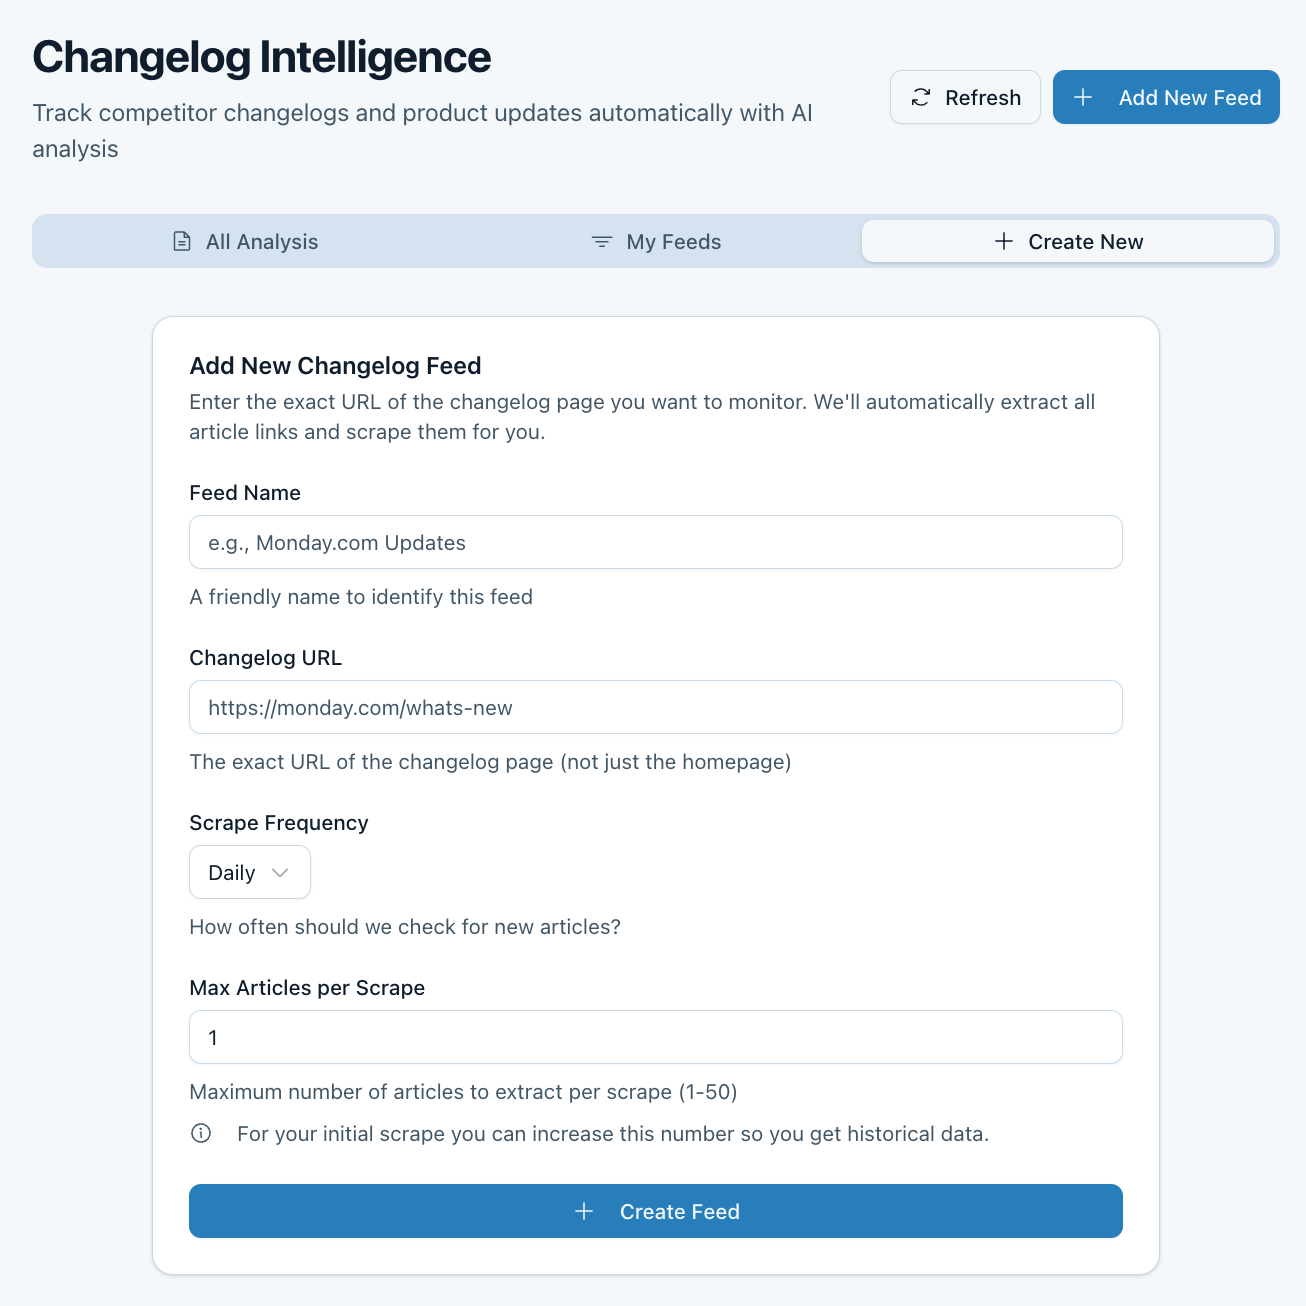The width and height of the screenshot is (1306, 1306).
Task: Click into the Changelog URL input
Action: pos(655,707)
